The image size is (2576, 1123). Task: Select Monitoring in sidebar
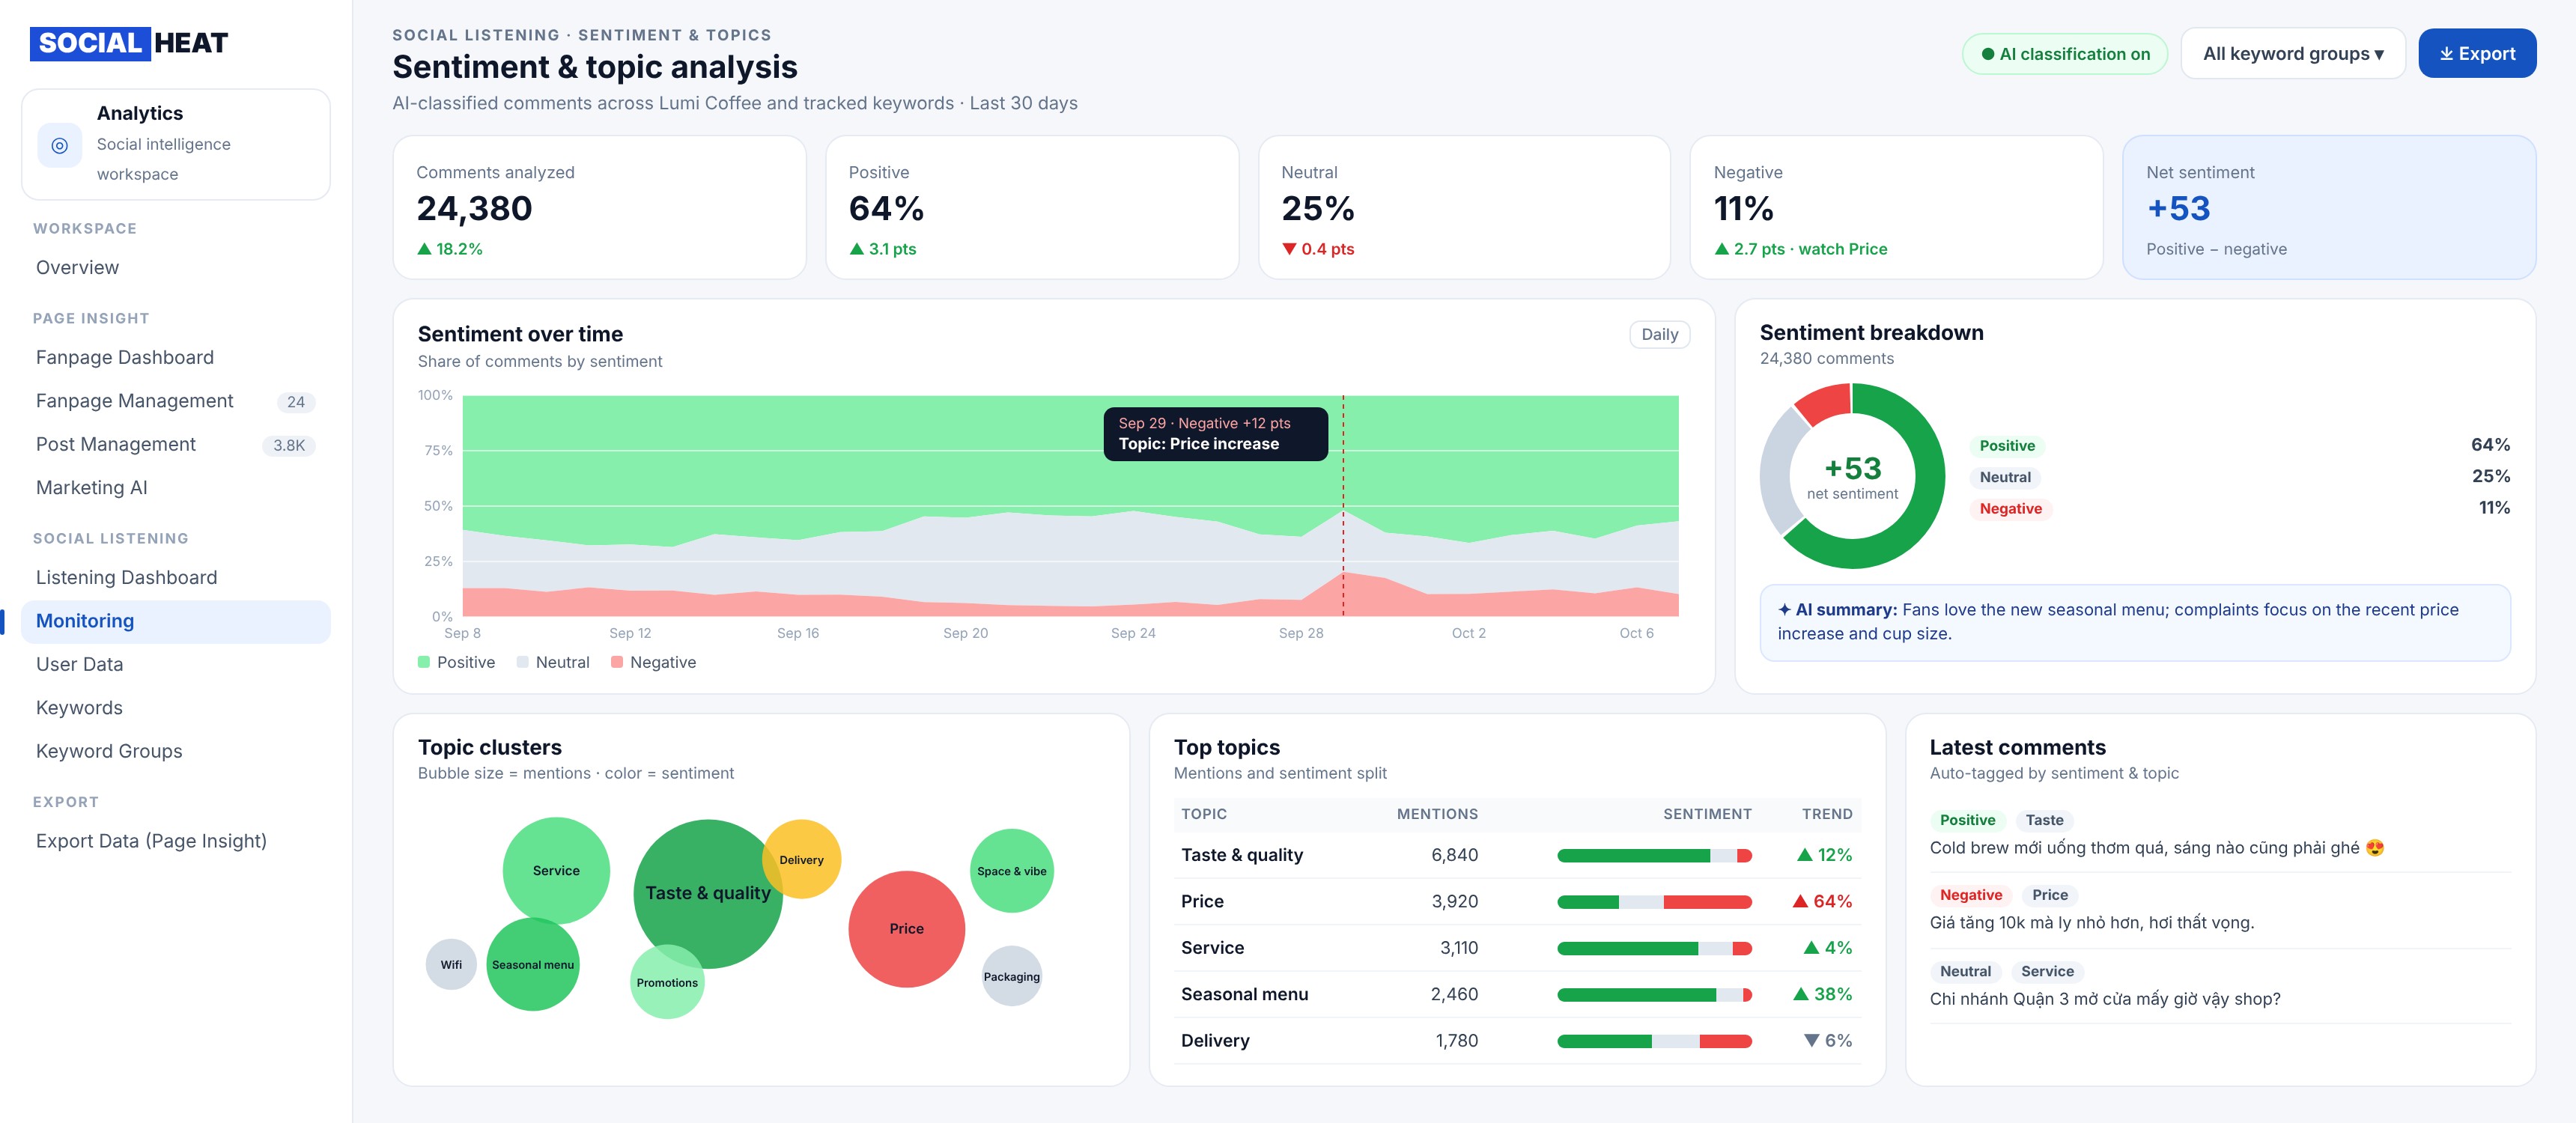pos(176,621)
